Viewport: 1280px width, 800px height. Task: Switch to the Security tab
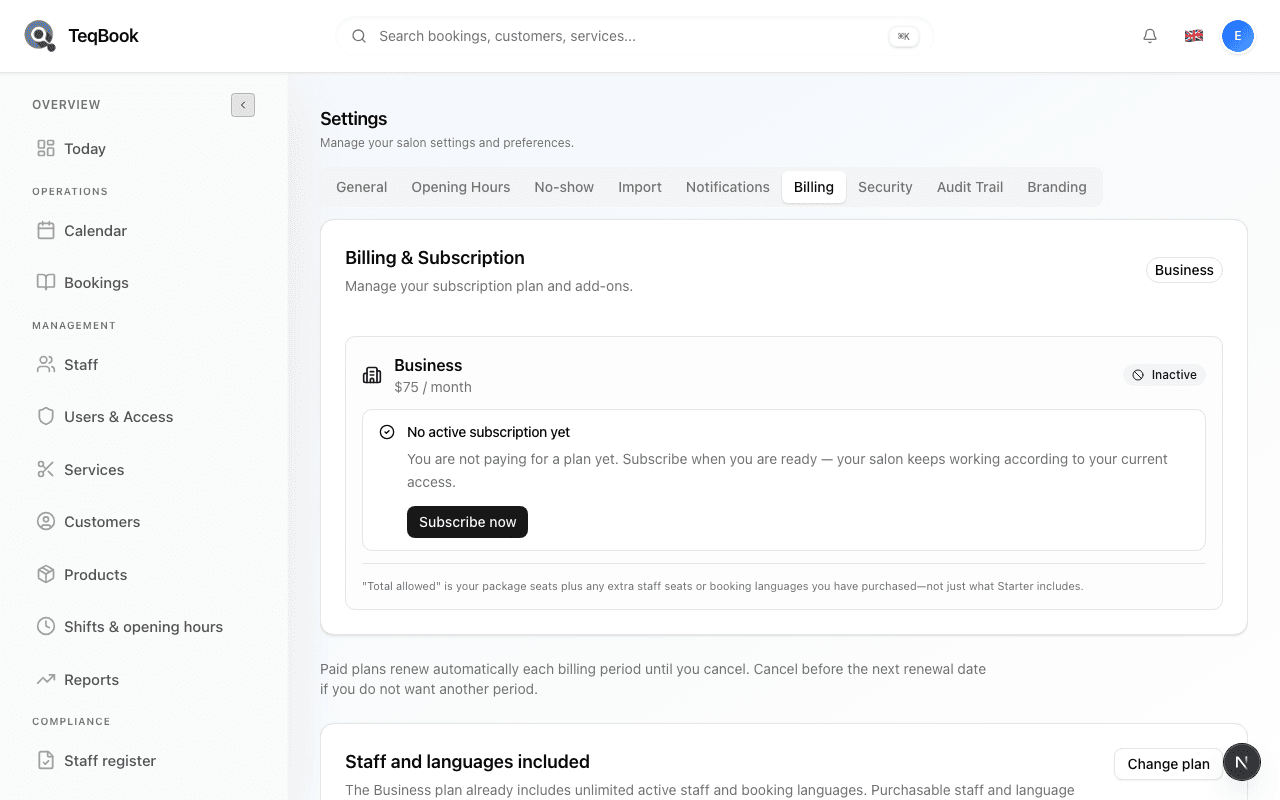coord(885,187)
